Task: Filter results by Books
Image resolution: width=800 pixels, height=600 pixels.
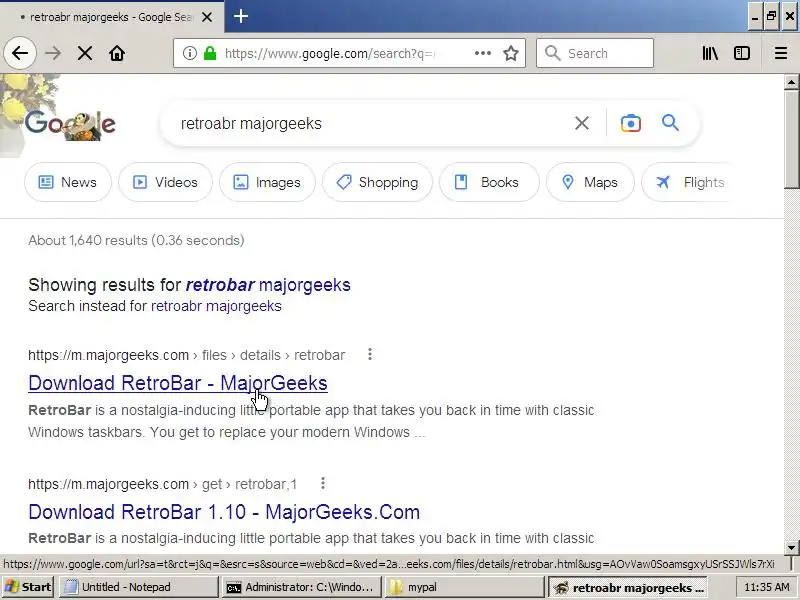Action: tap(489, 182)
